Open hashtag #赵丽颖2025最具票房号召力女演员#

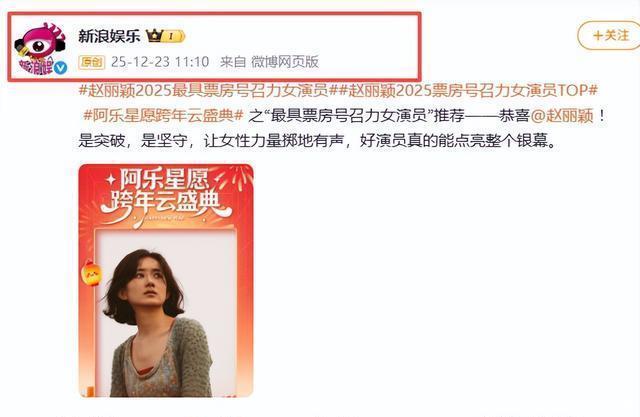204,90
